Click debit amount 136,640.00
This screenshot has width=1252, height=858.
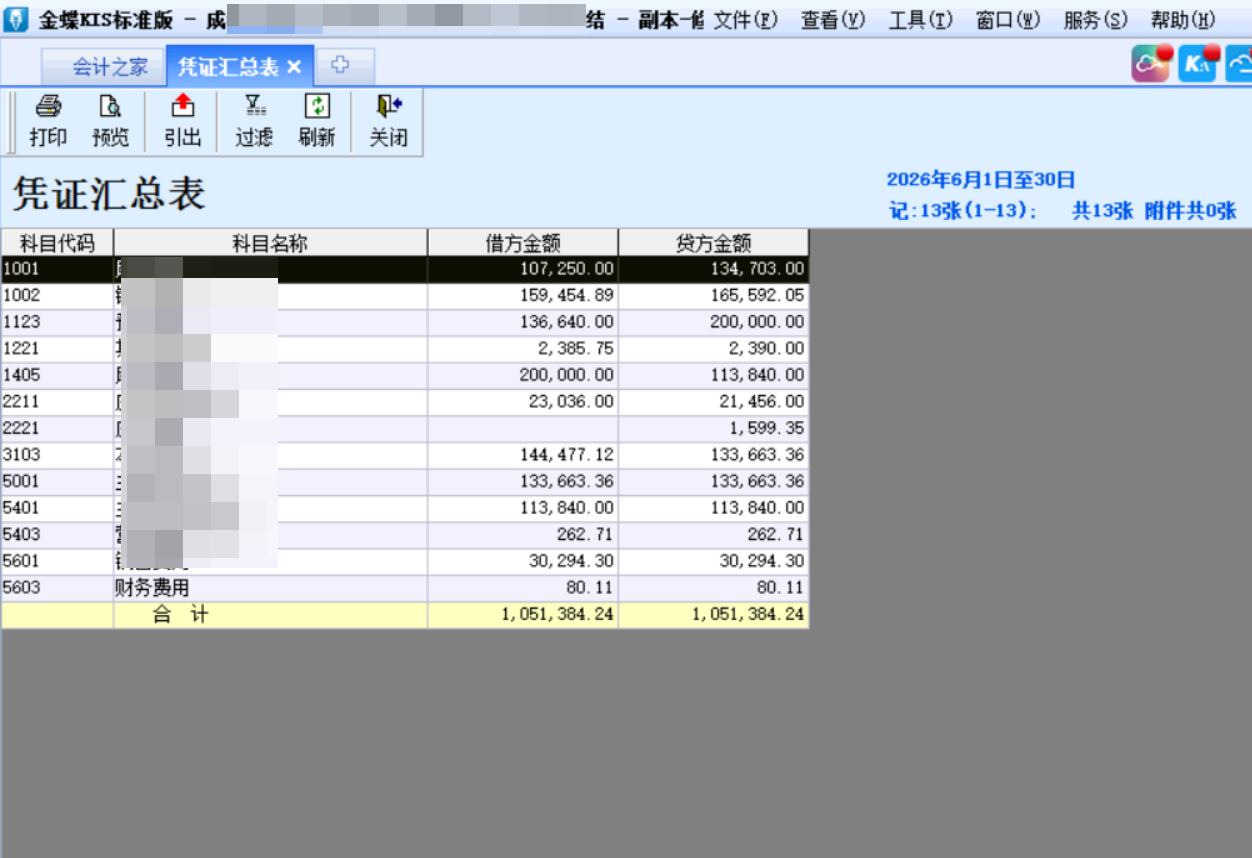(523, 322)
